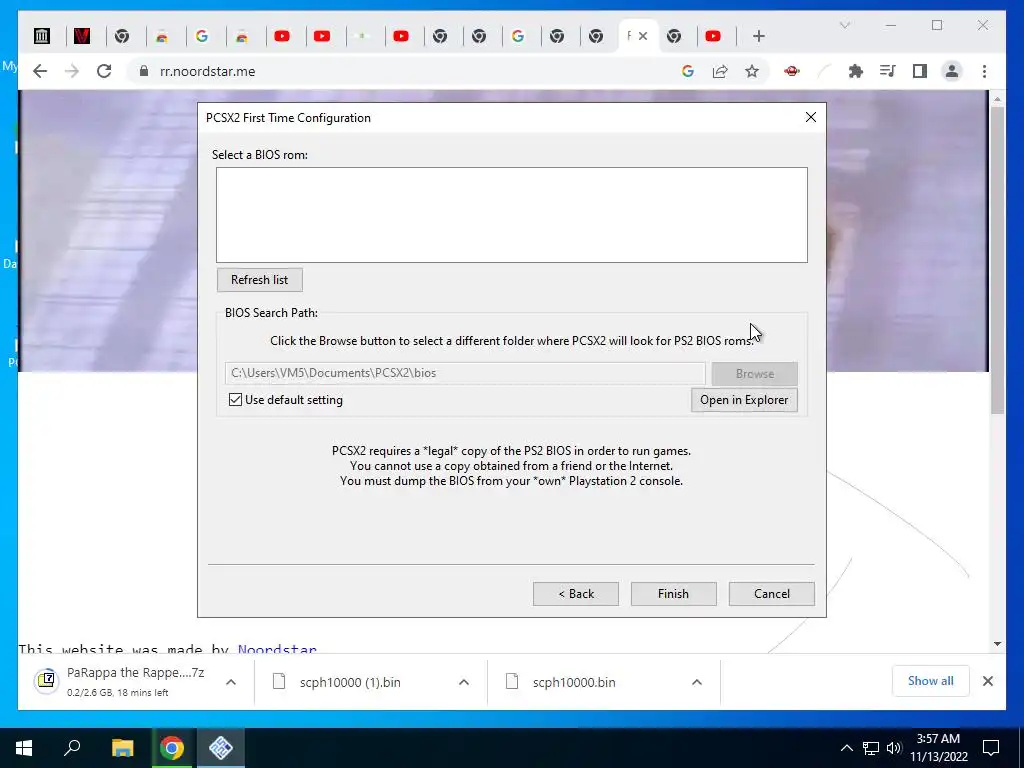Click the page scrollbar down arrow
The height and width of the screenshot is (768, 1024).
click(x=997, y=643)
